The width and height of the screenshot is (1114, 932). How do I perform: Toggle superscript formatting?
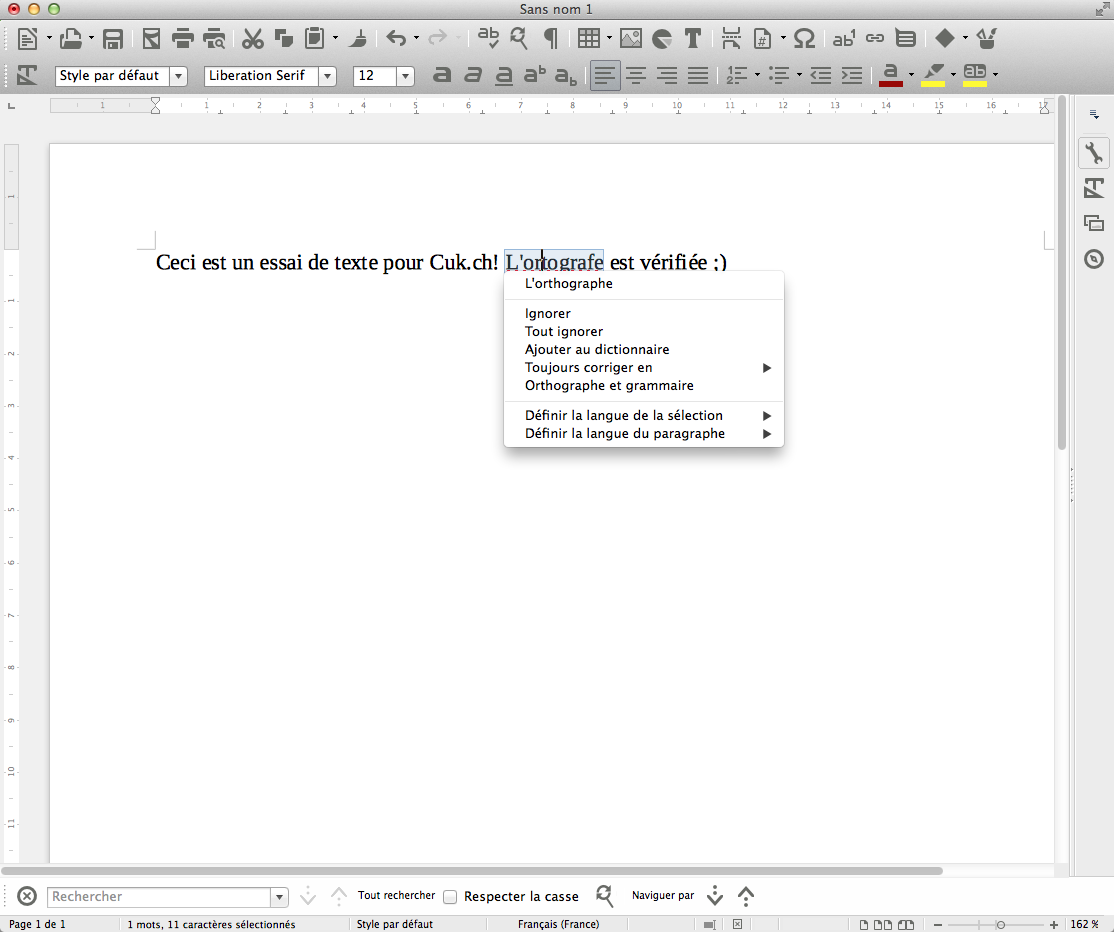pyautogui.click(x=535, y=75)
